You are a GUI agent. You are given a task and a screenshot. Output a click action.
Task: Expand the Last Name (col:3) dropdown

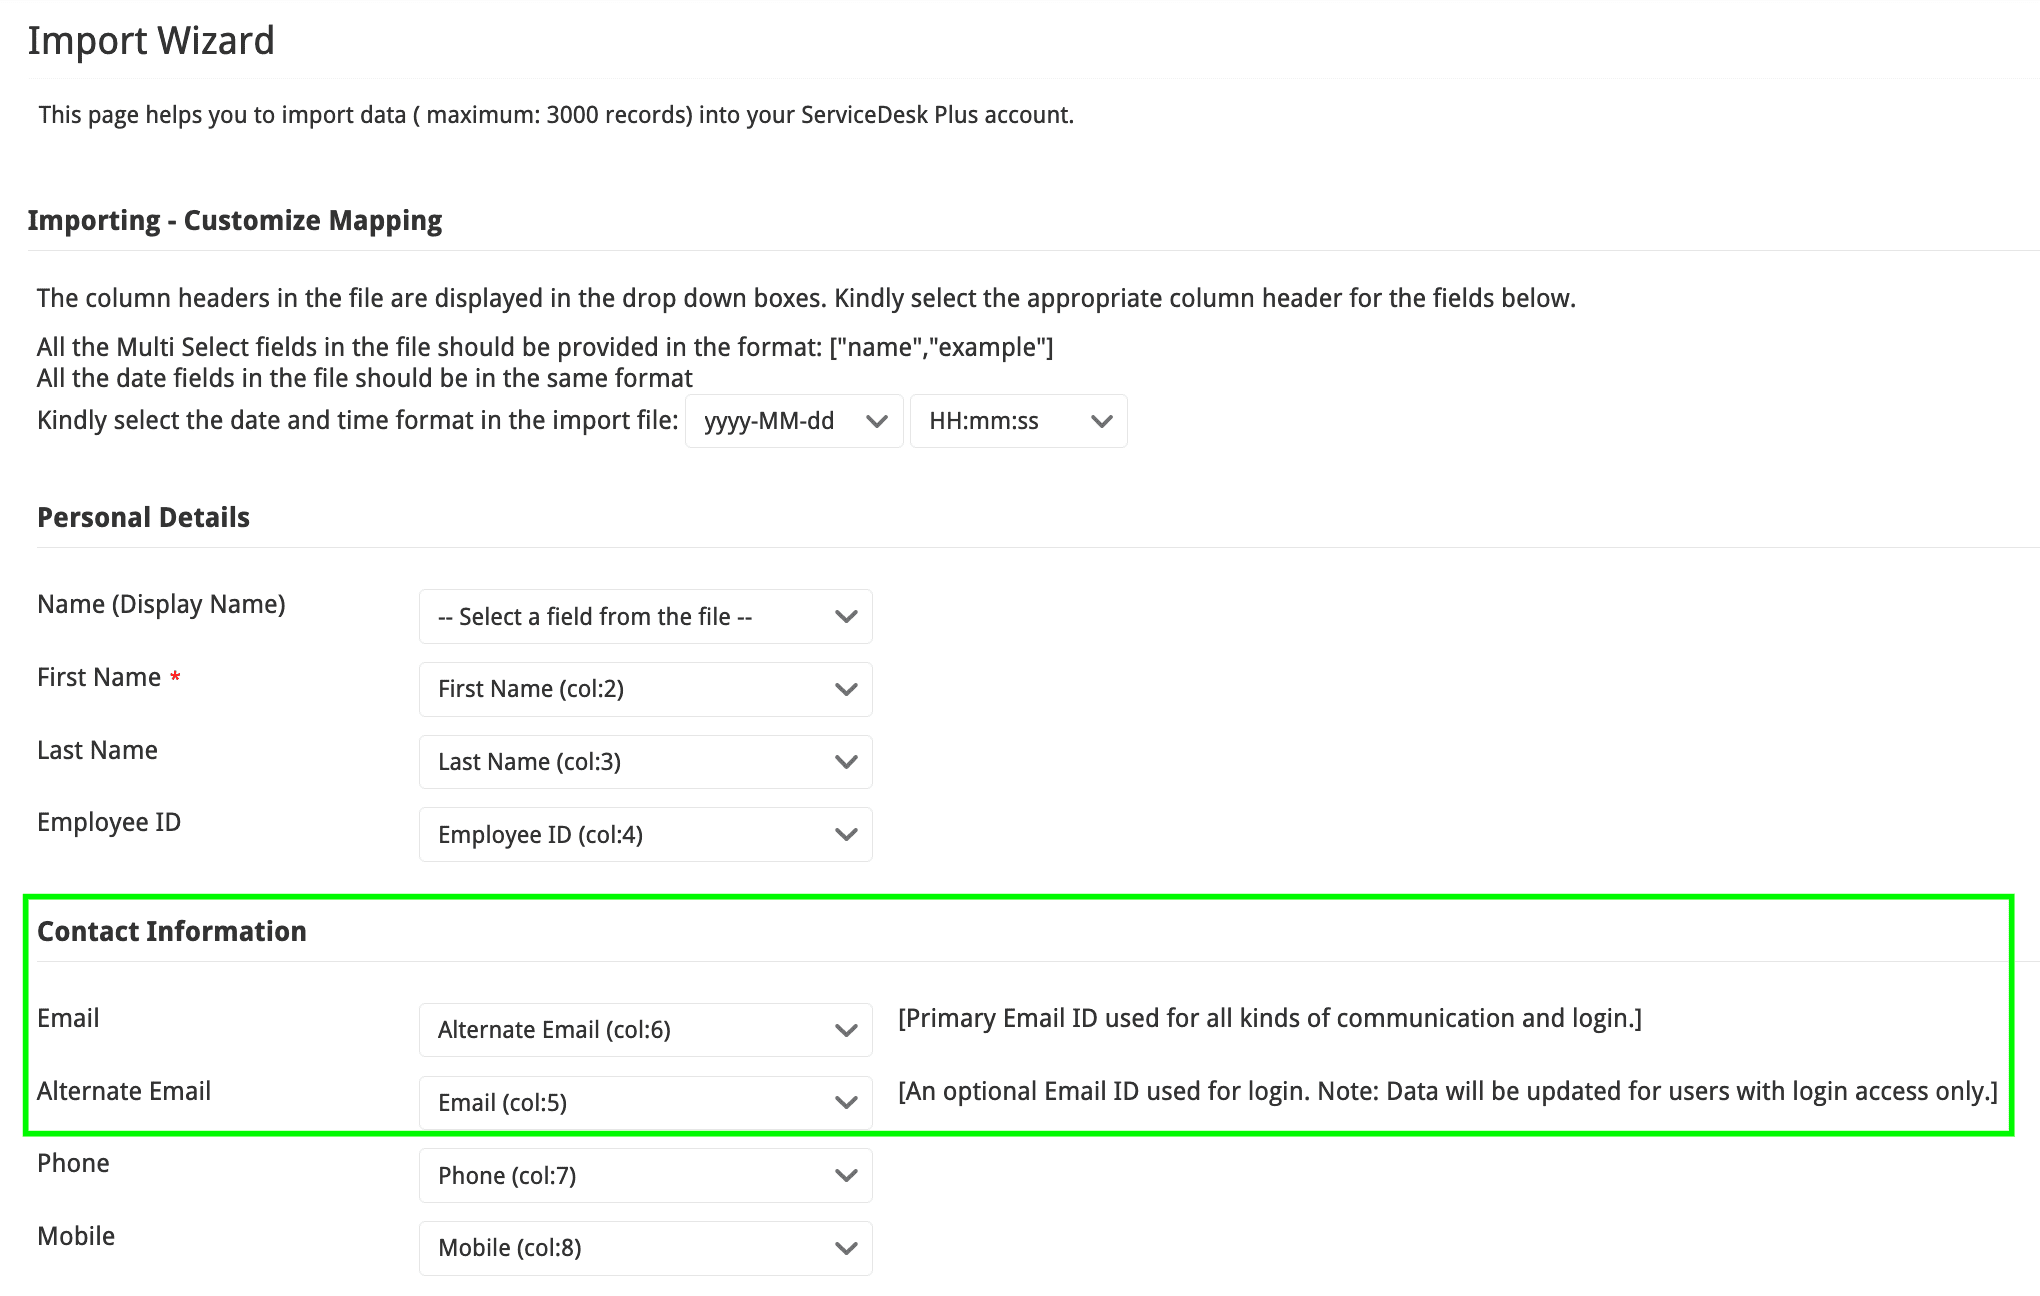[645, 762]
